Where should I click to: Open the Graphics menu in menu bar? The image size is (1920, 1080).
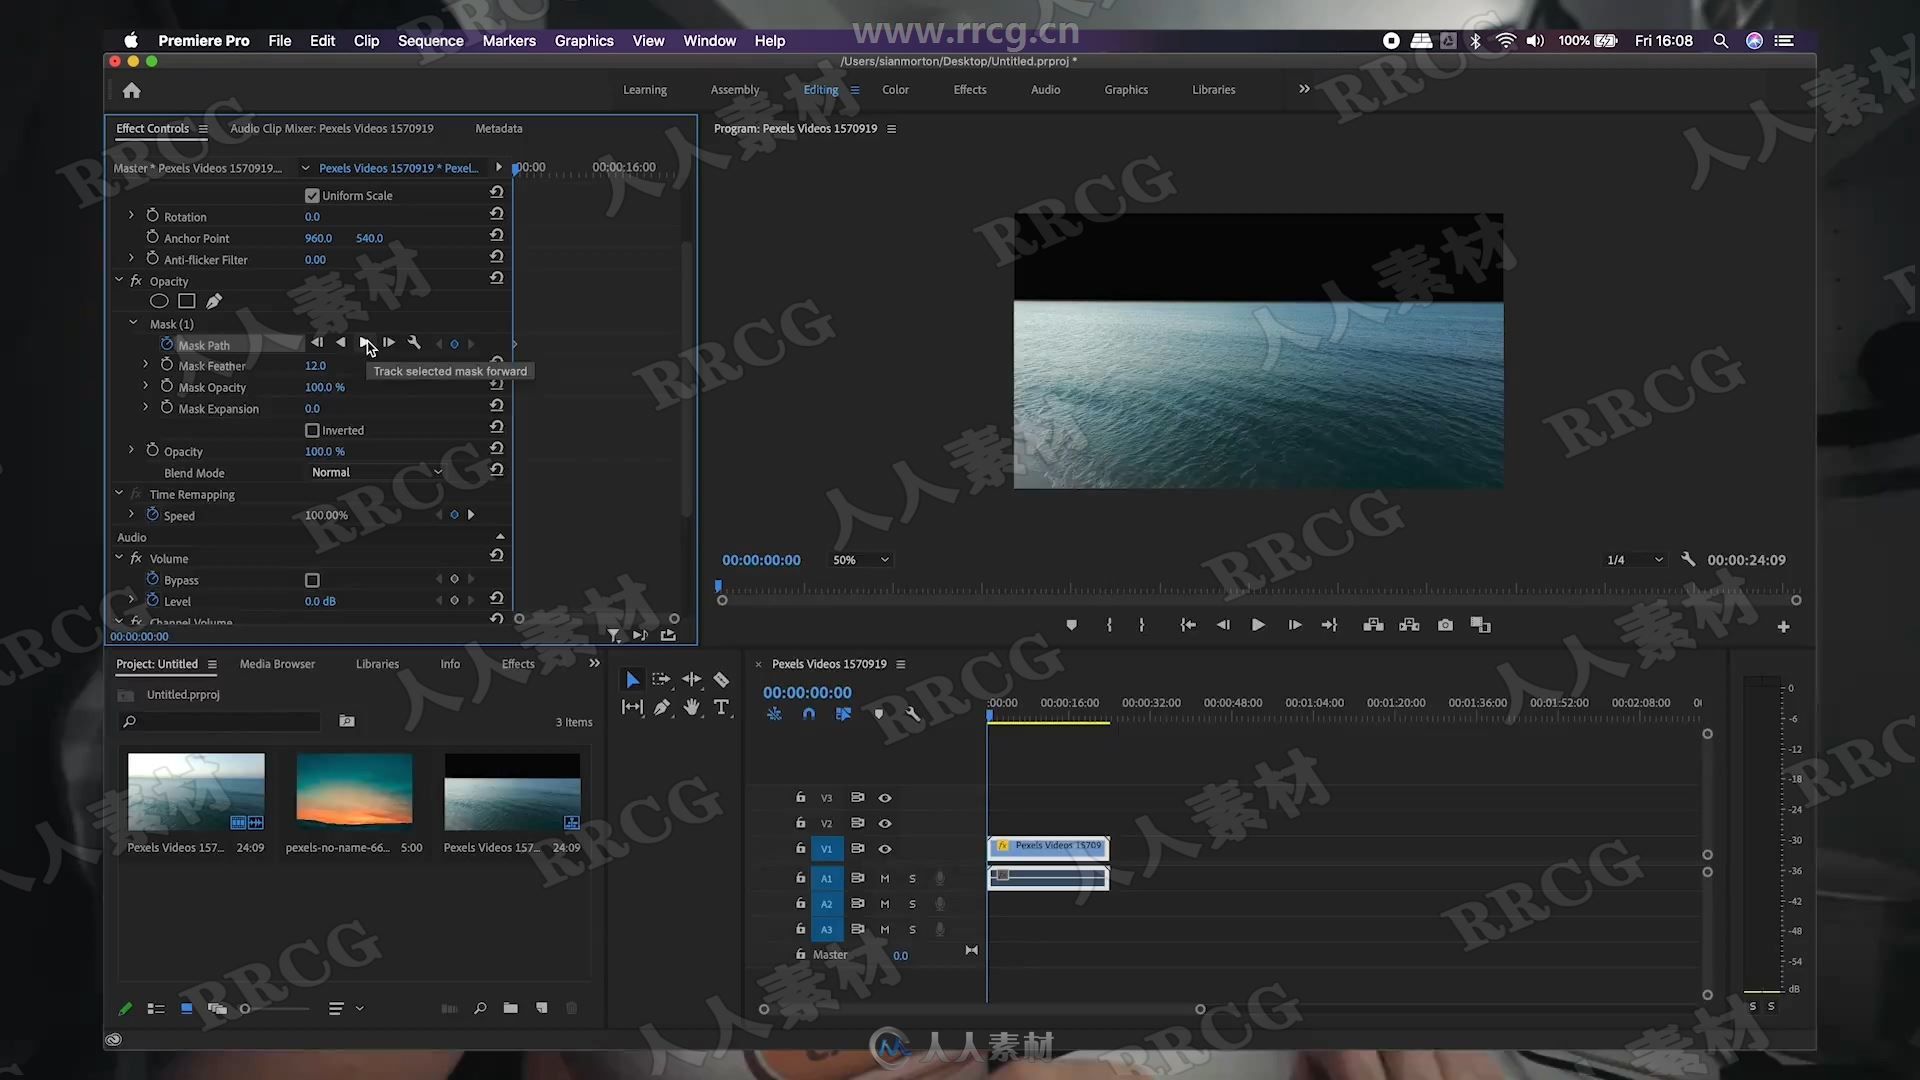[585, 40]
